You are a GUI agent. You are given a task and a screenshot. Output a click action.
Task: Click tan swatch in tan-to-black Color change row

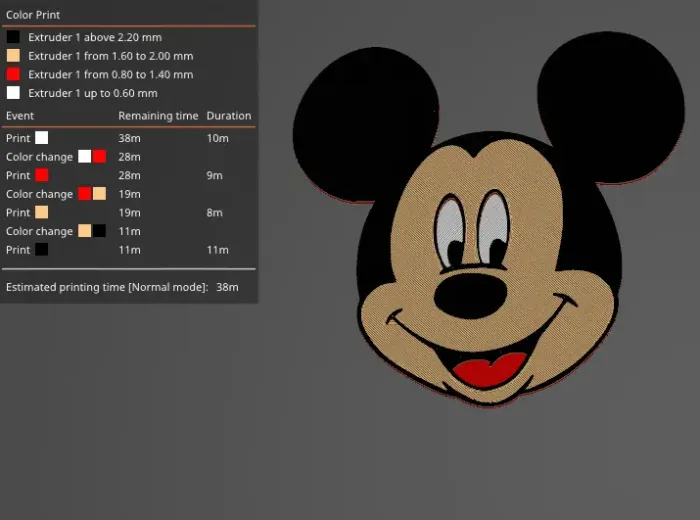[x=84, y=231]
